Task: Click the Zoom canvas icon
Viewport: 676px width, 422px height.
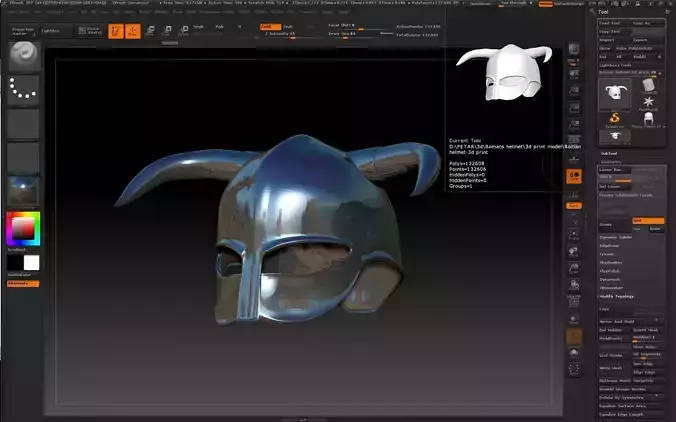Action: [574, 91]
